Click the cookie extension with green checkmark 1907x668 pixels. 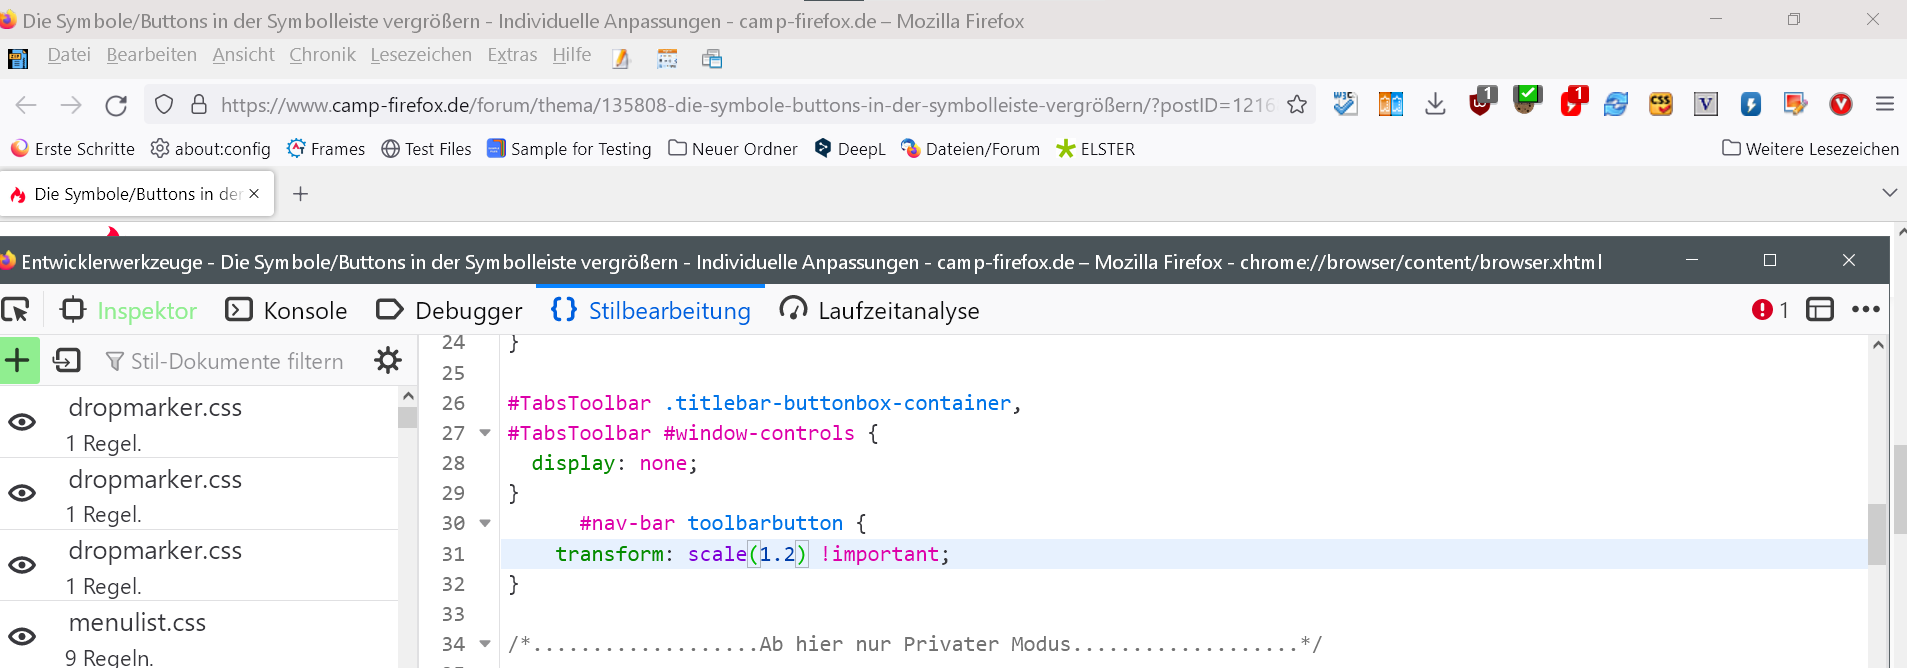1526,101
